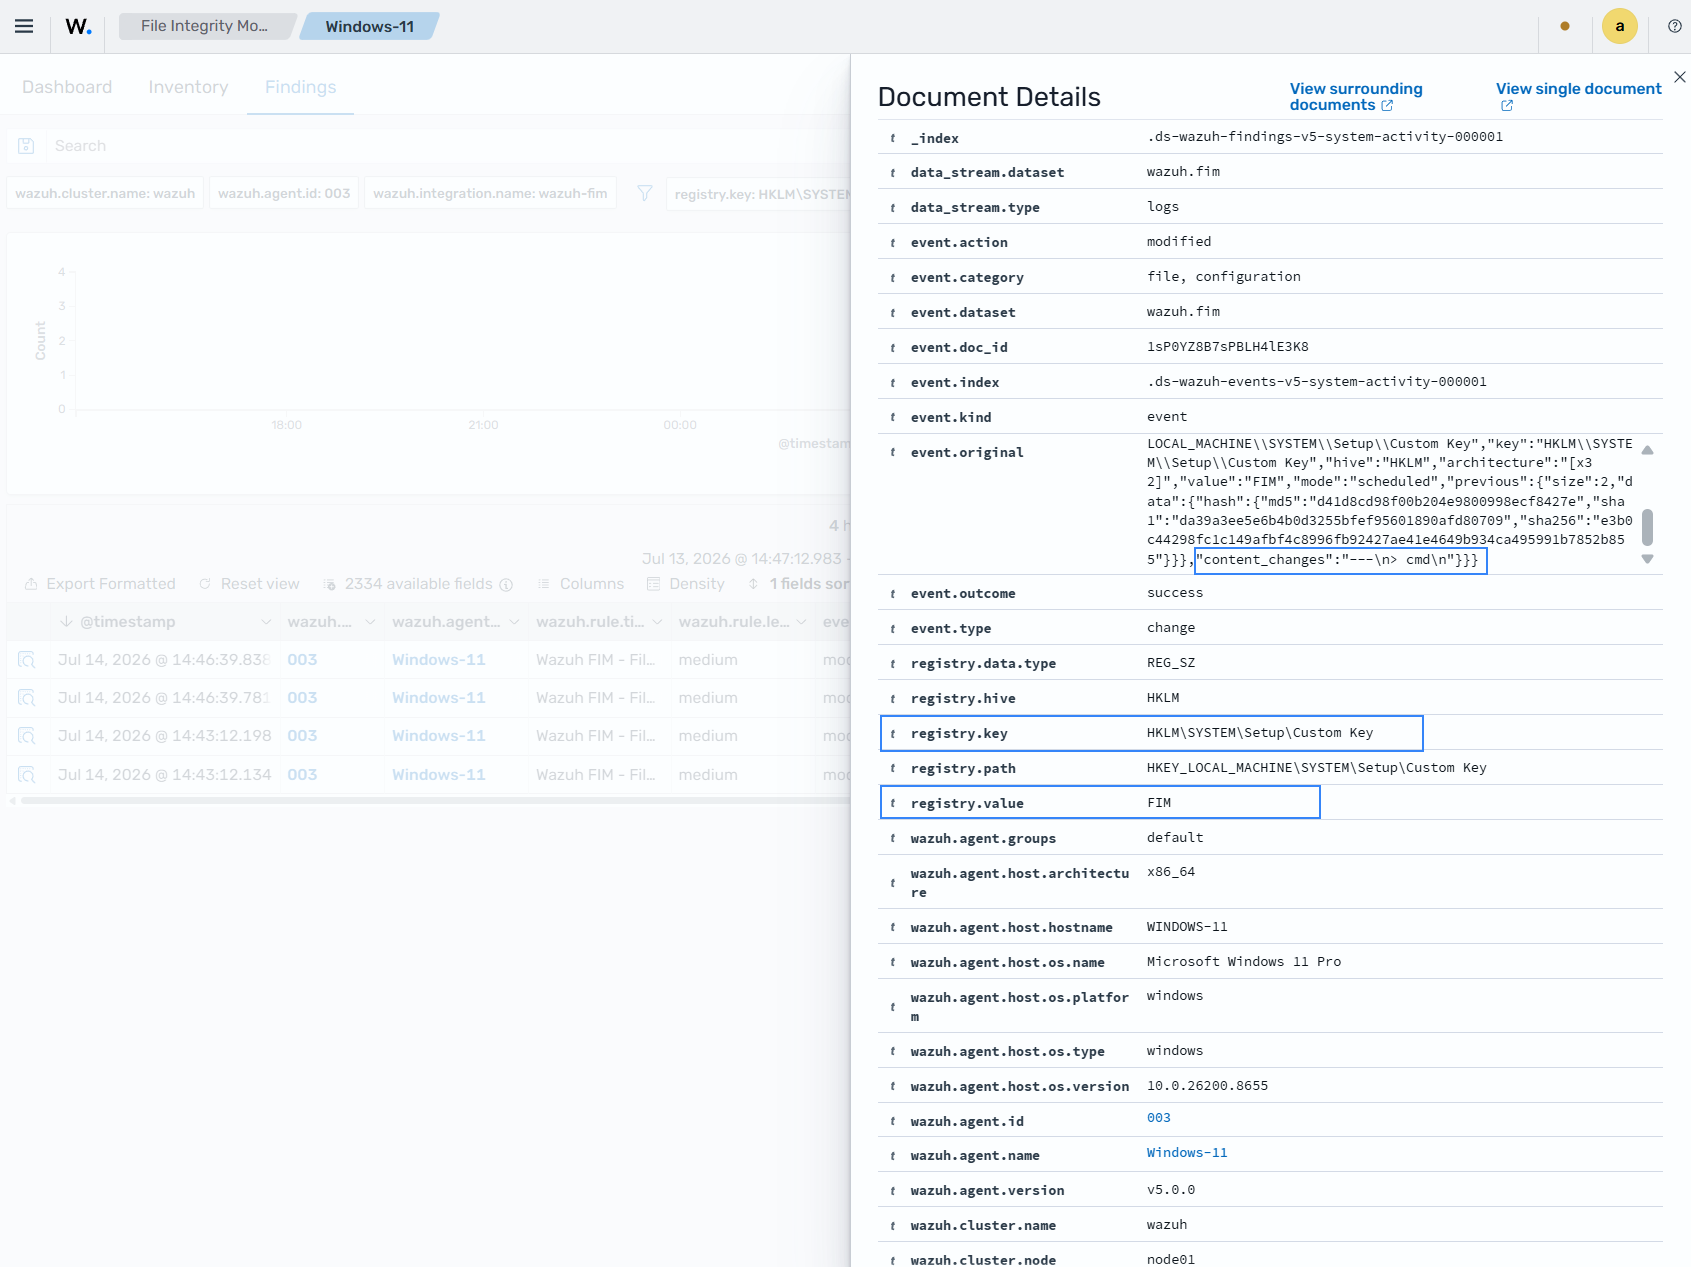Inspect the 14:43:12.198 row document

(27, 736)
